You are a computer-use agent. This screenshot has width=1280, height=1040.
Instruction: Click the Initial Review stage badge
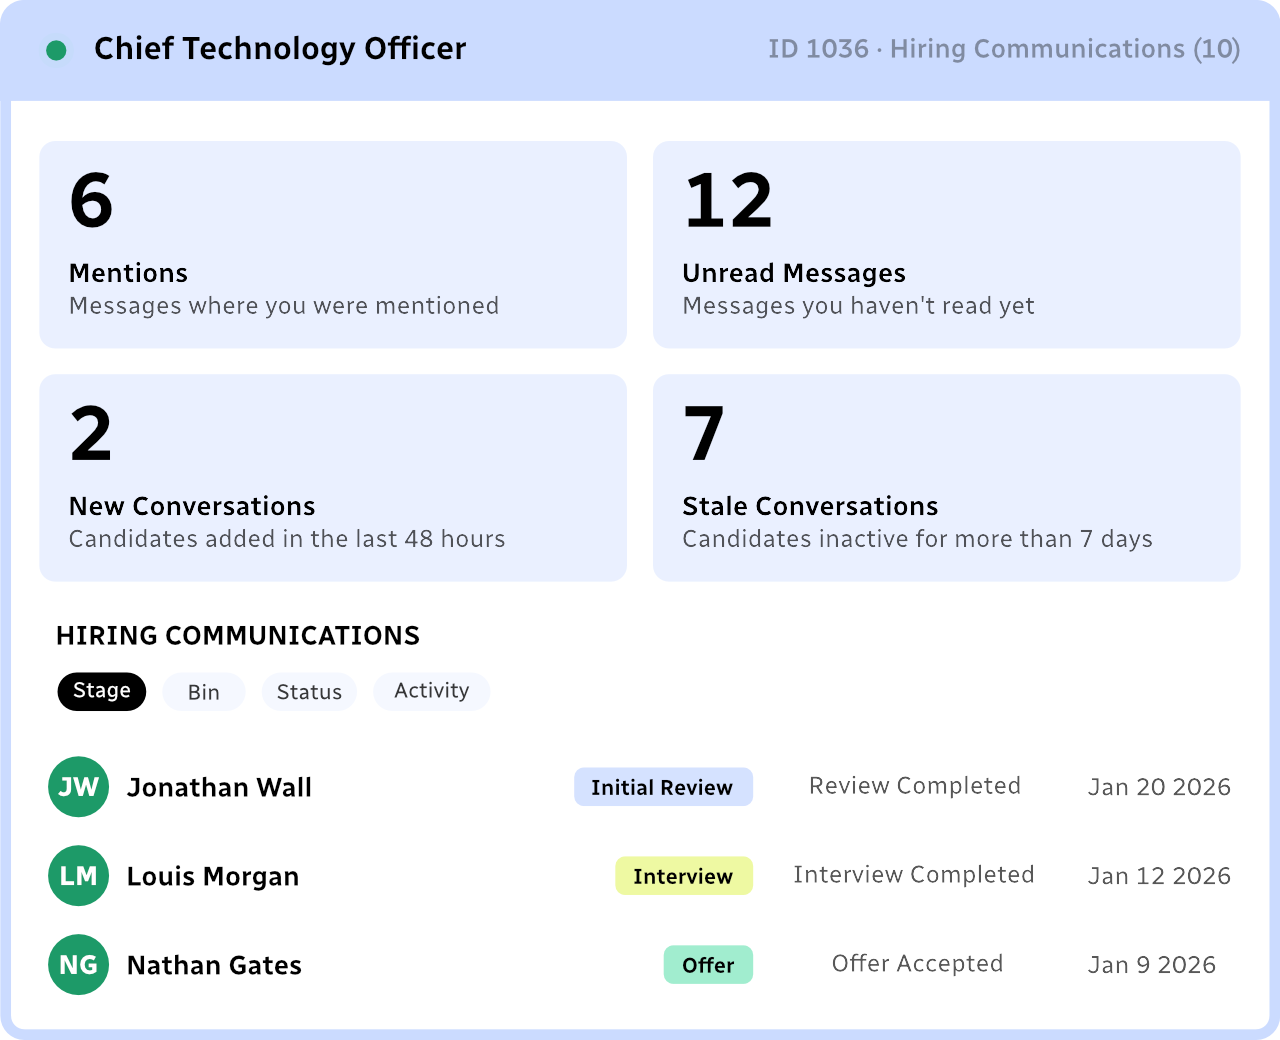[663, 787]
